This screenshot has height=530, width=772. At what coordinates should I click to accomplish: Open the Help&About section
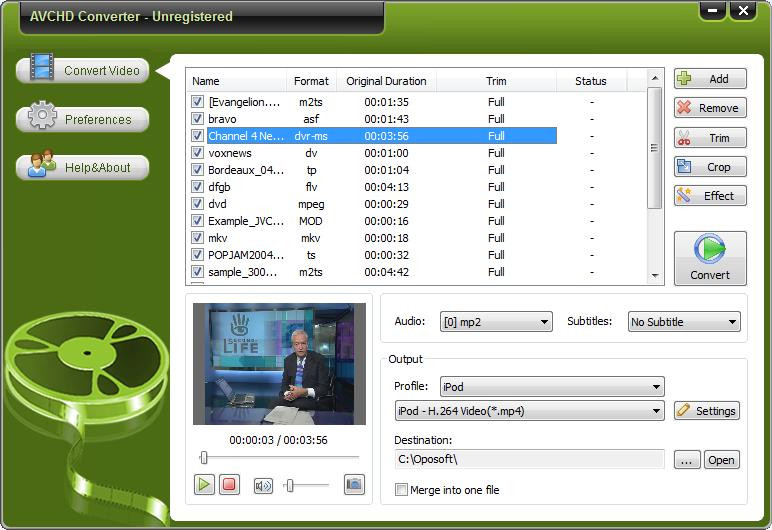pos(83,167)
